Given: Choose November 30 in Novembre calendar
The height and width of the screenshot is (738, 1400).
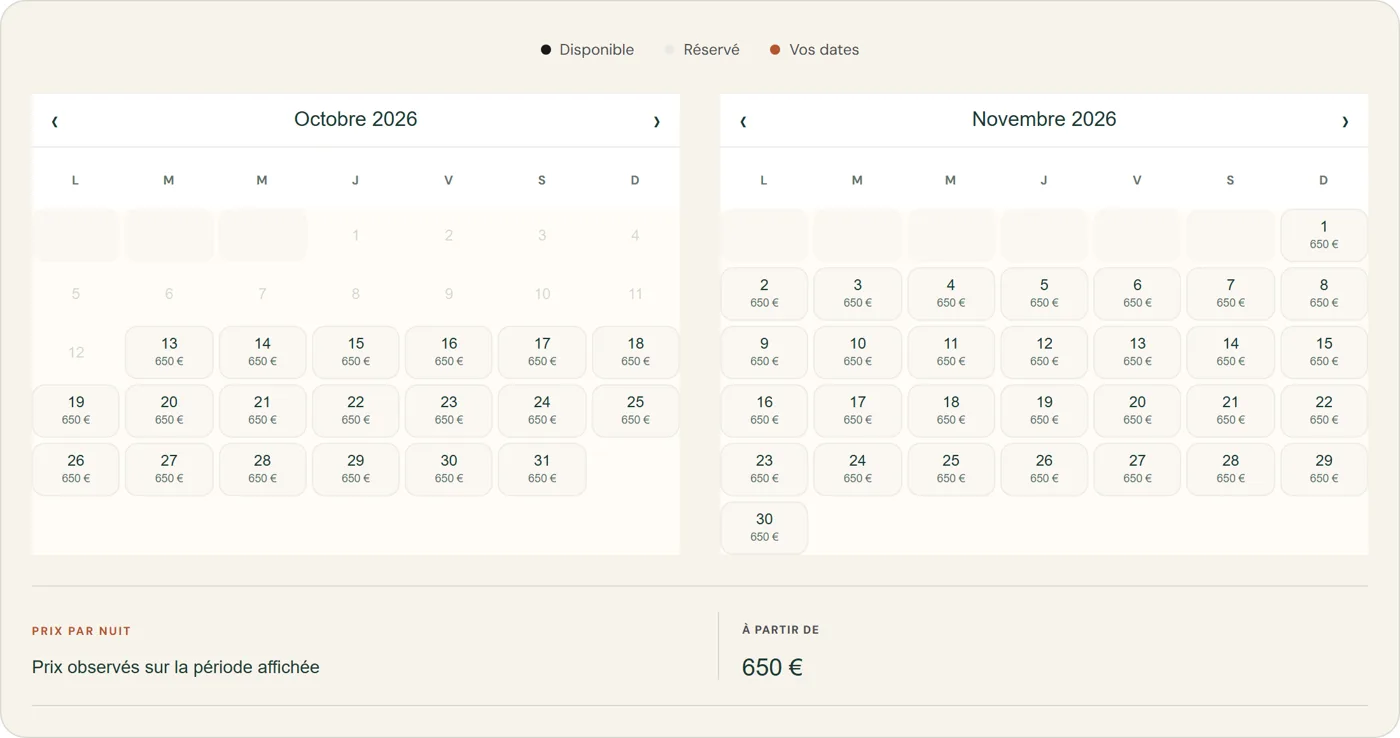Looking at the screenshot, I should click(x=764, y=528).
